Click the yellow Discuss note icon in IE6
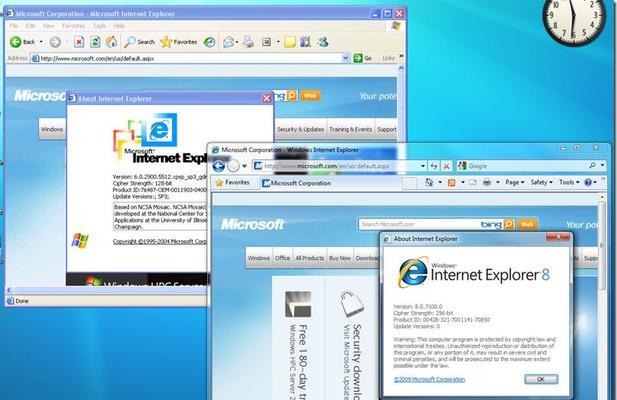 [x=290, y=42]
